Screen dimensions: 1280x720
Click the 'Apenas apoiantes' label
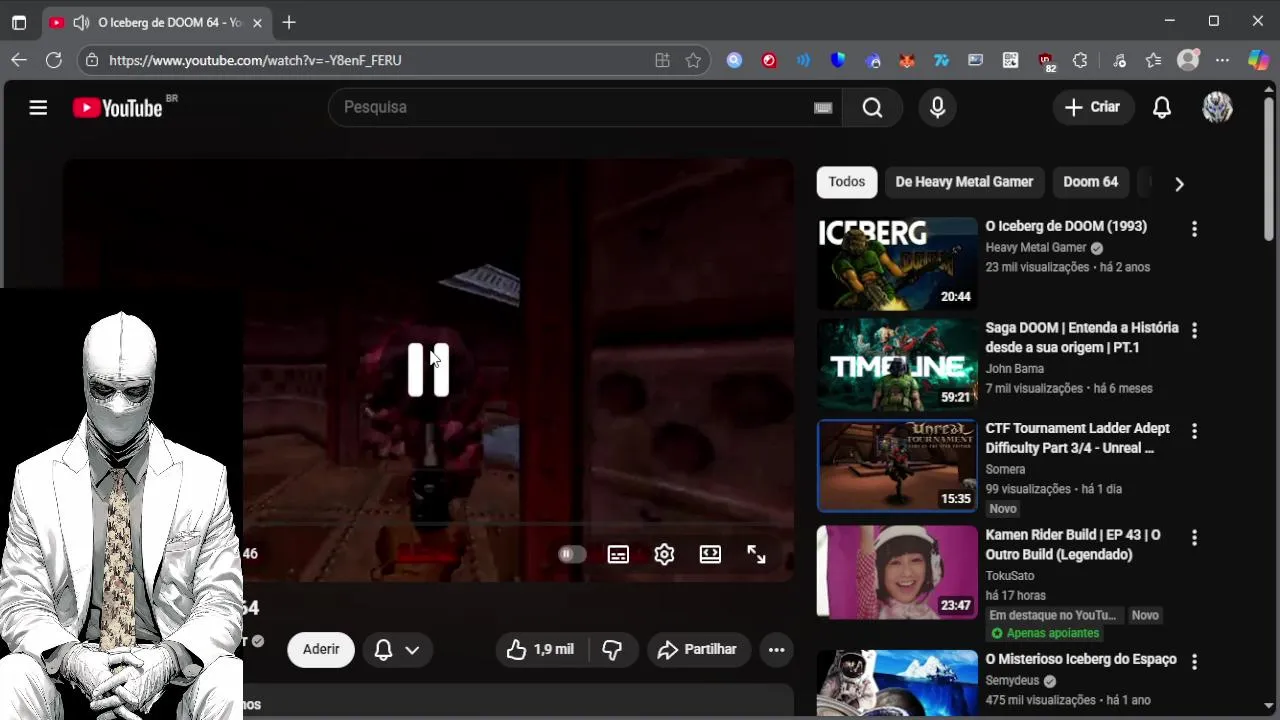click(1046, 634)
